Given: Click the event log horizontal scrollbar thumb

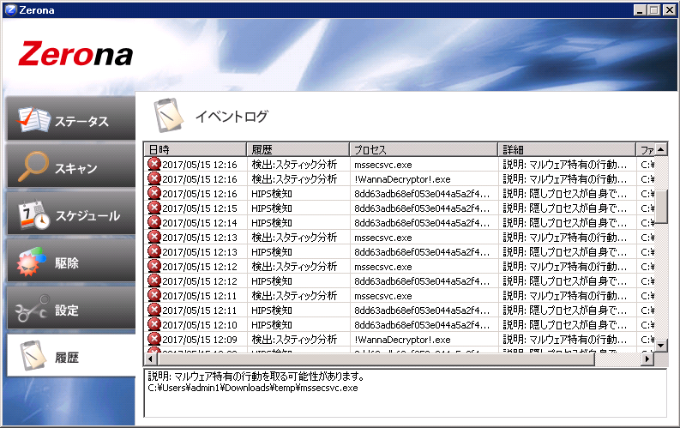Looking at the screenshot, I should (x=376, y=359).
